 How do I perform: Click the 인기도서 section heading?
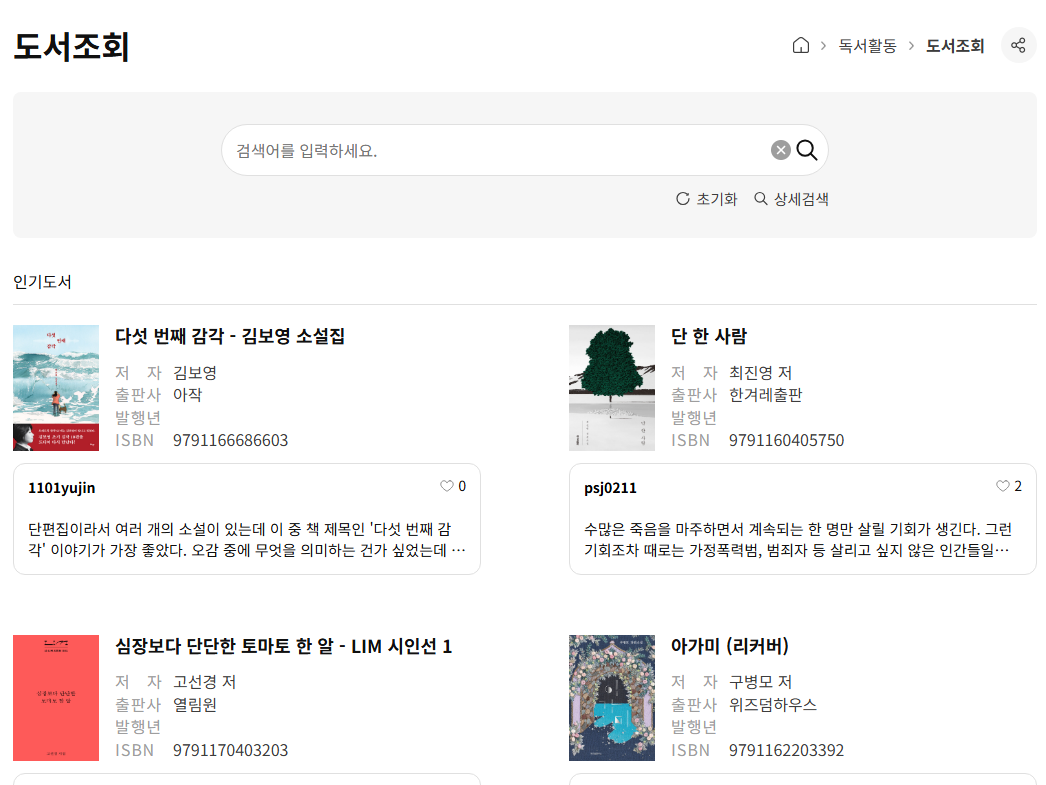point(42,281)
